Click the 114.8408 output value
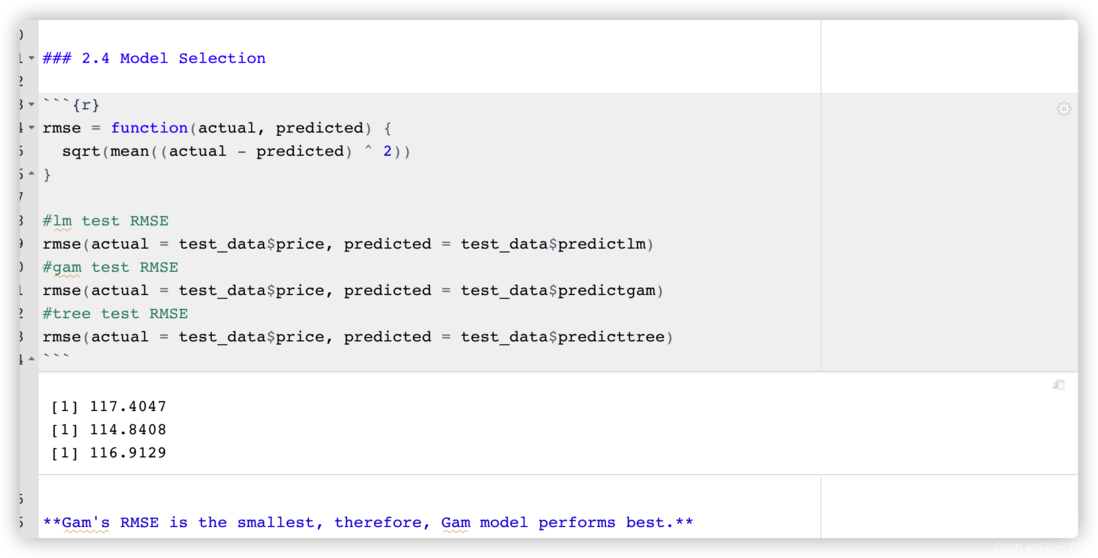This screenshot has width=1098, height=558. pyautogui.click(x=128, y=429)
